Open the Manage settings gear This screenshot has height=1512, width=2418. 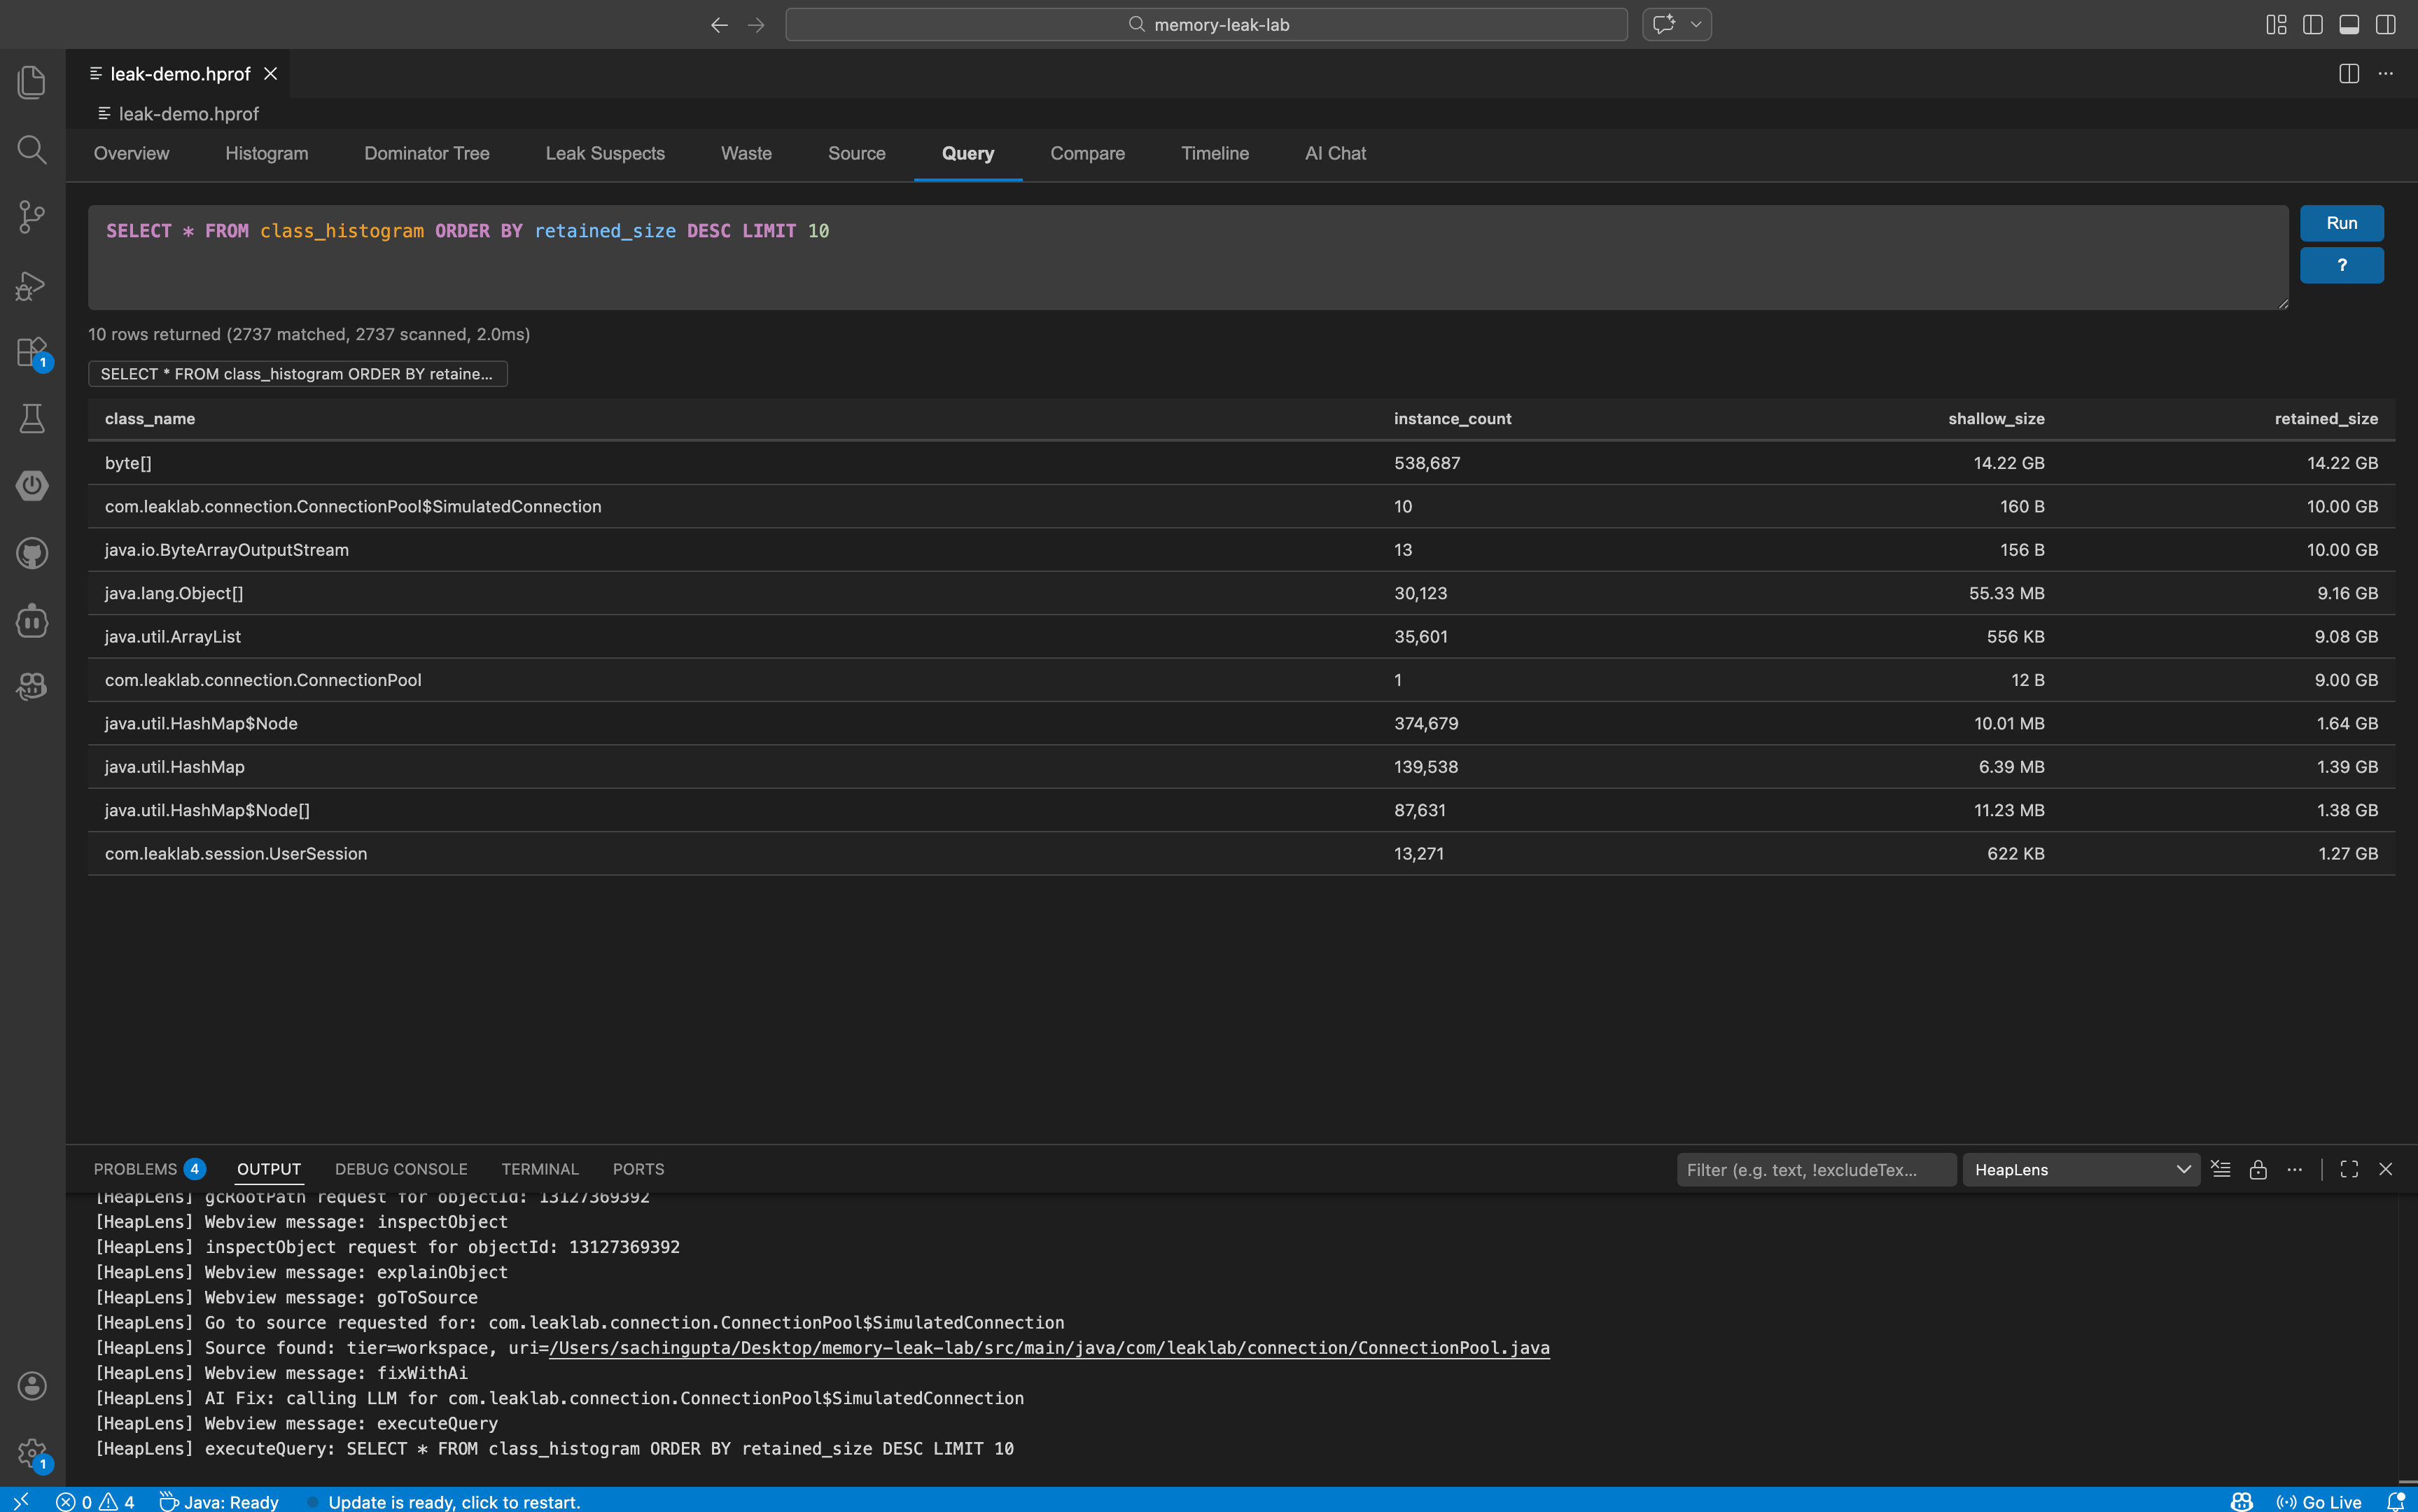click(x=33, y=1452)
